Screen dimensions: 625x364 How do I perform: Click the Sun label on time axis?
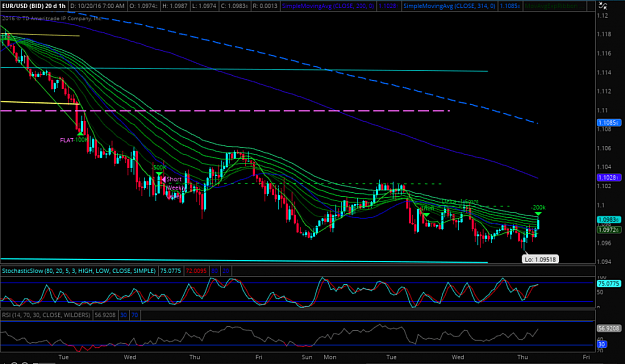click(x=307, y=357)
